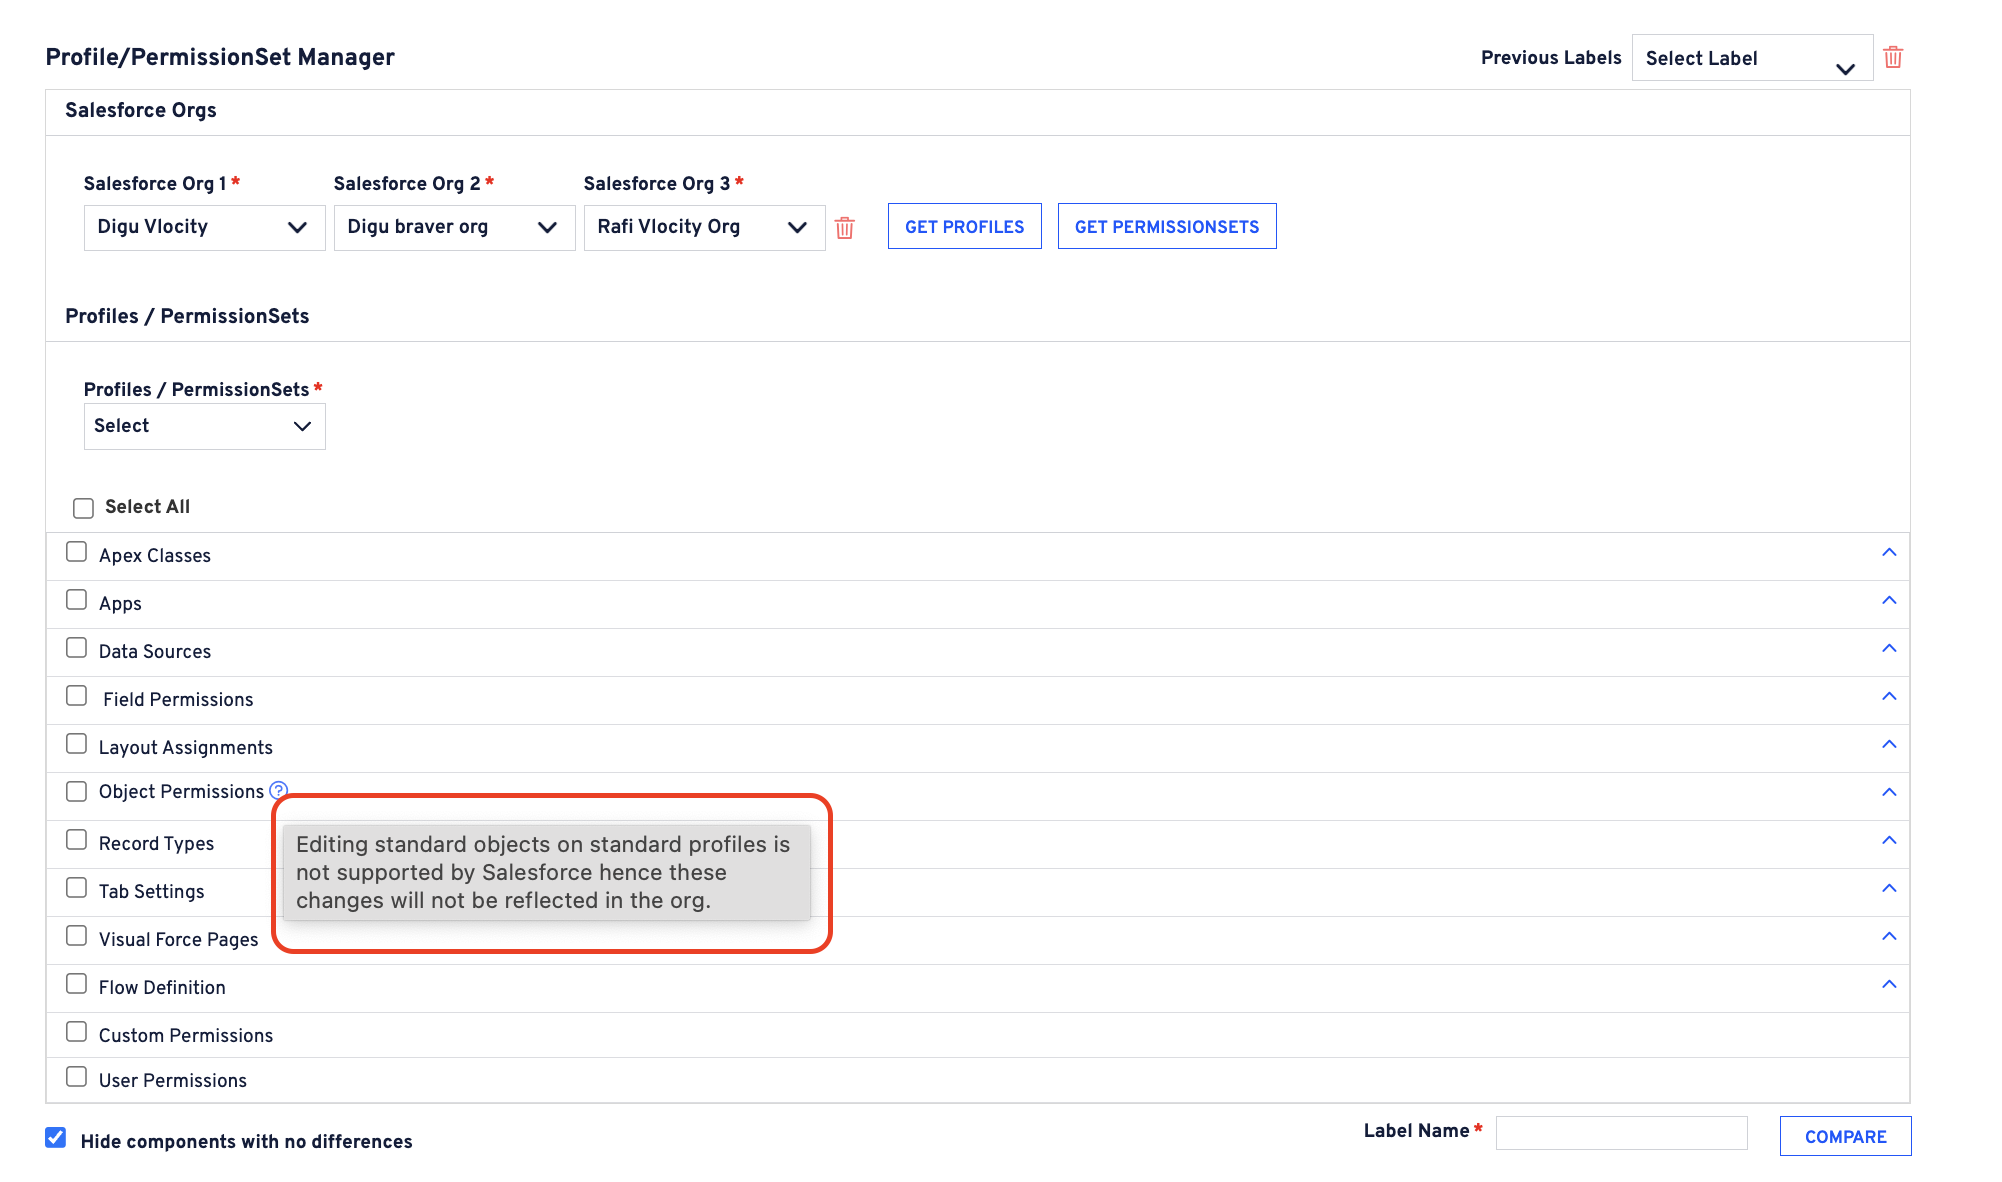Collapse the Tab Settings section chevron

pos(1889,889)
